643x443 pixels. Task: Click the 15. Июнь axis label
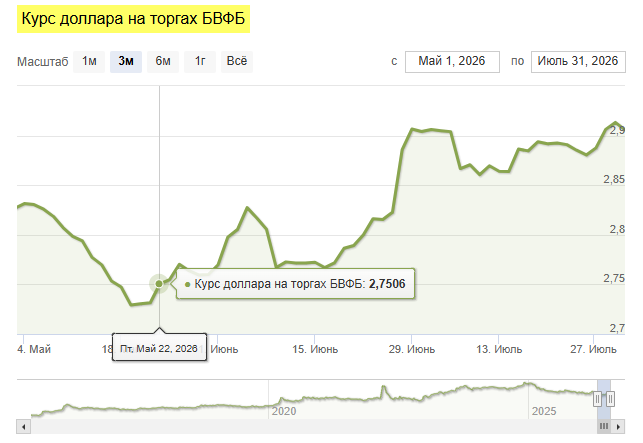click(x=315, y=349)
